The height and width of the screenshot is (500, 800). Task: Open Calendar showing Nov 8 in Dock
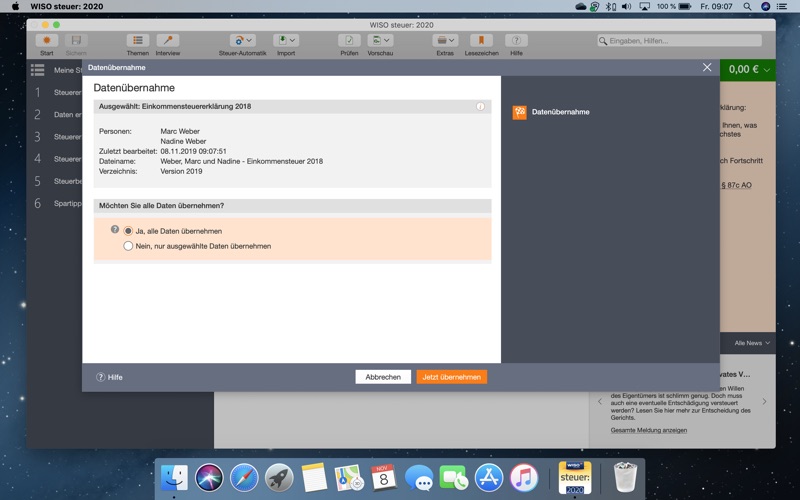[384, 478]
